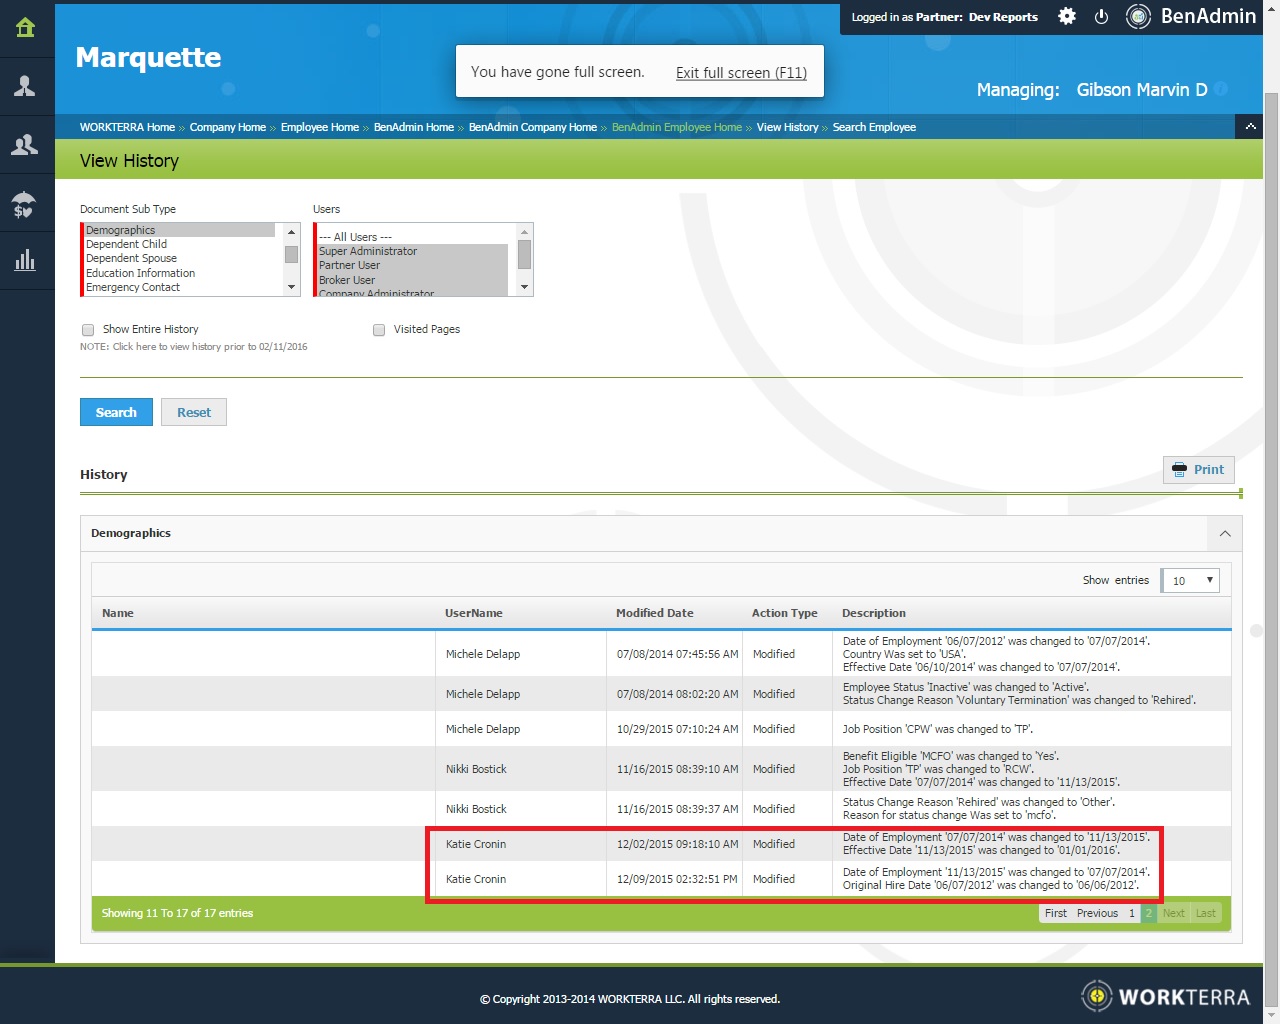Click the Marquette company title
The image size is (1280, 1024).
[x=148, y=58]
